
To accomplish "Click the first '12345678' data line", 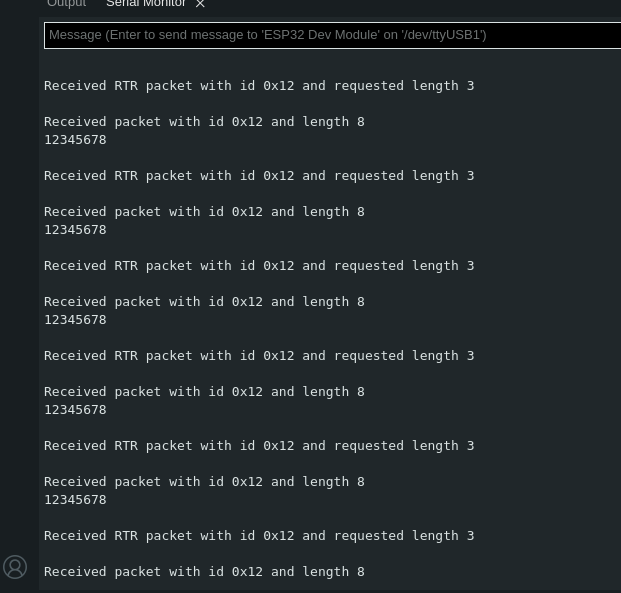I will tap(75, 140).
